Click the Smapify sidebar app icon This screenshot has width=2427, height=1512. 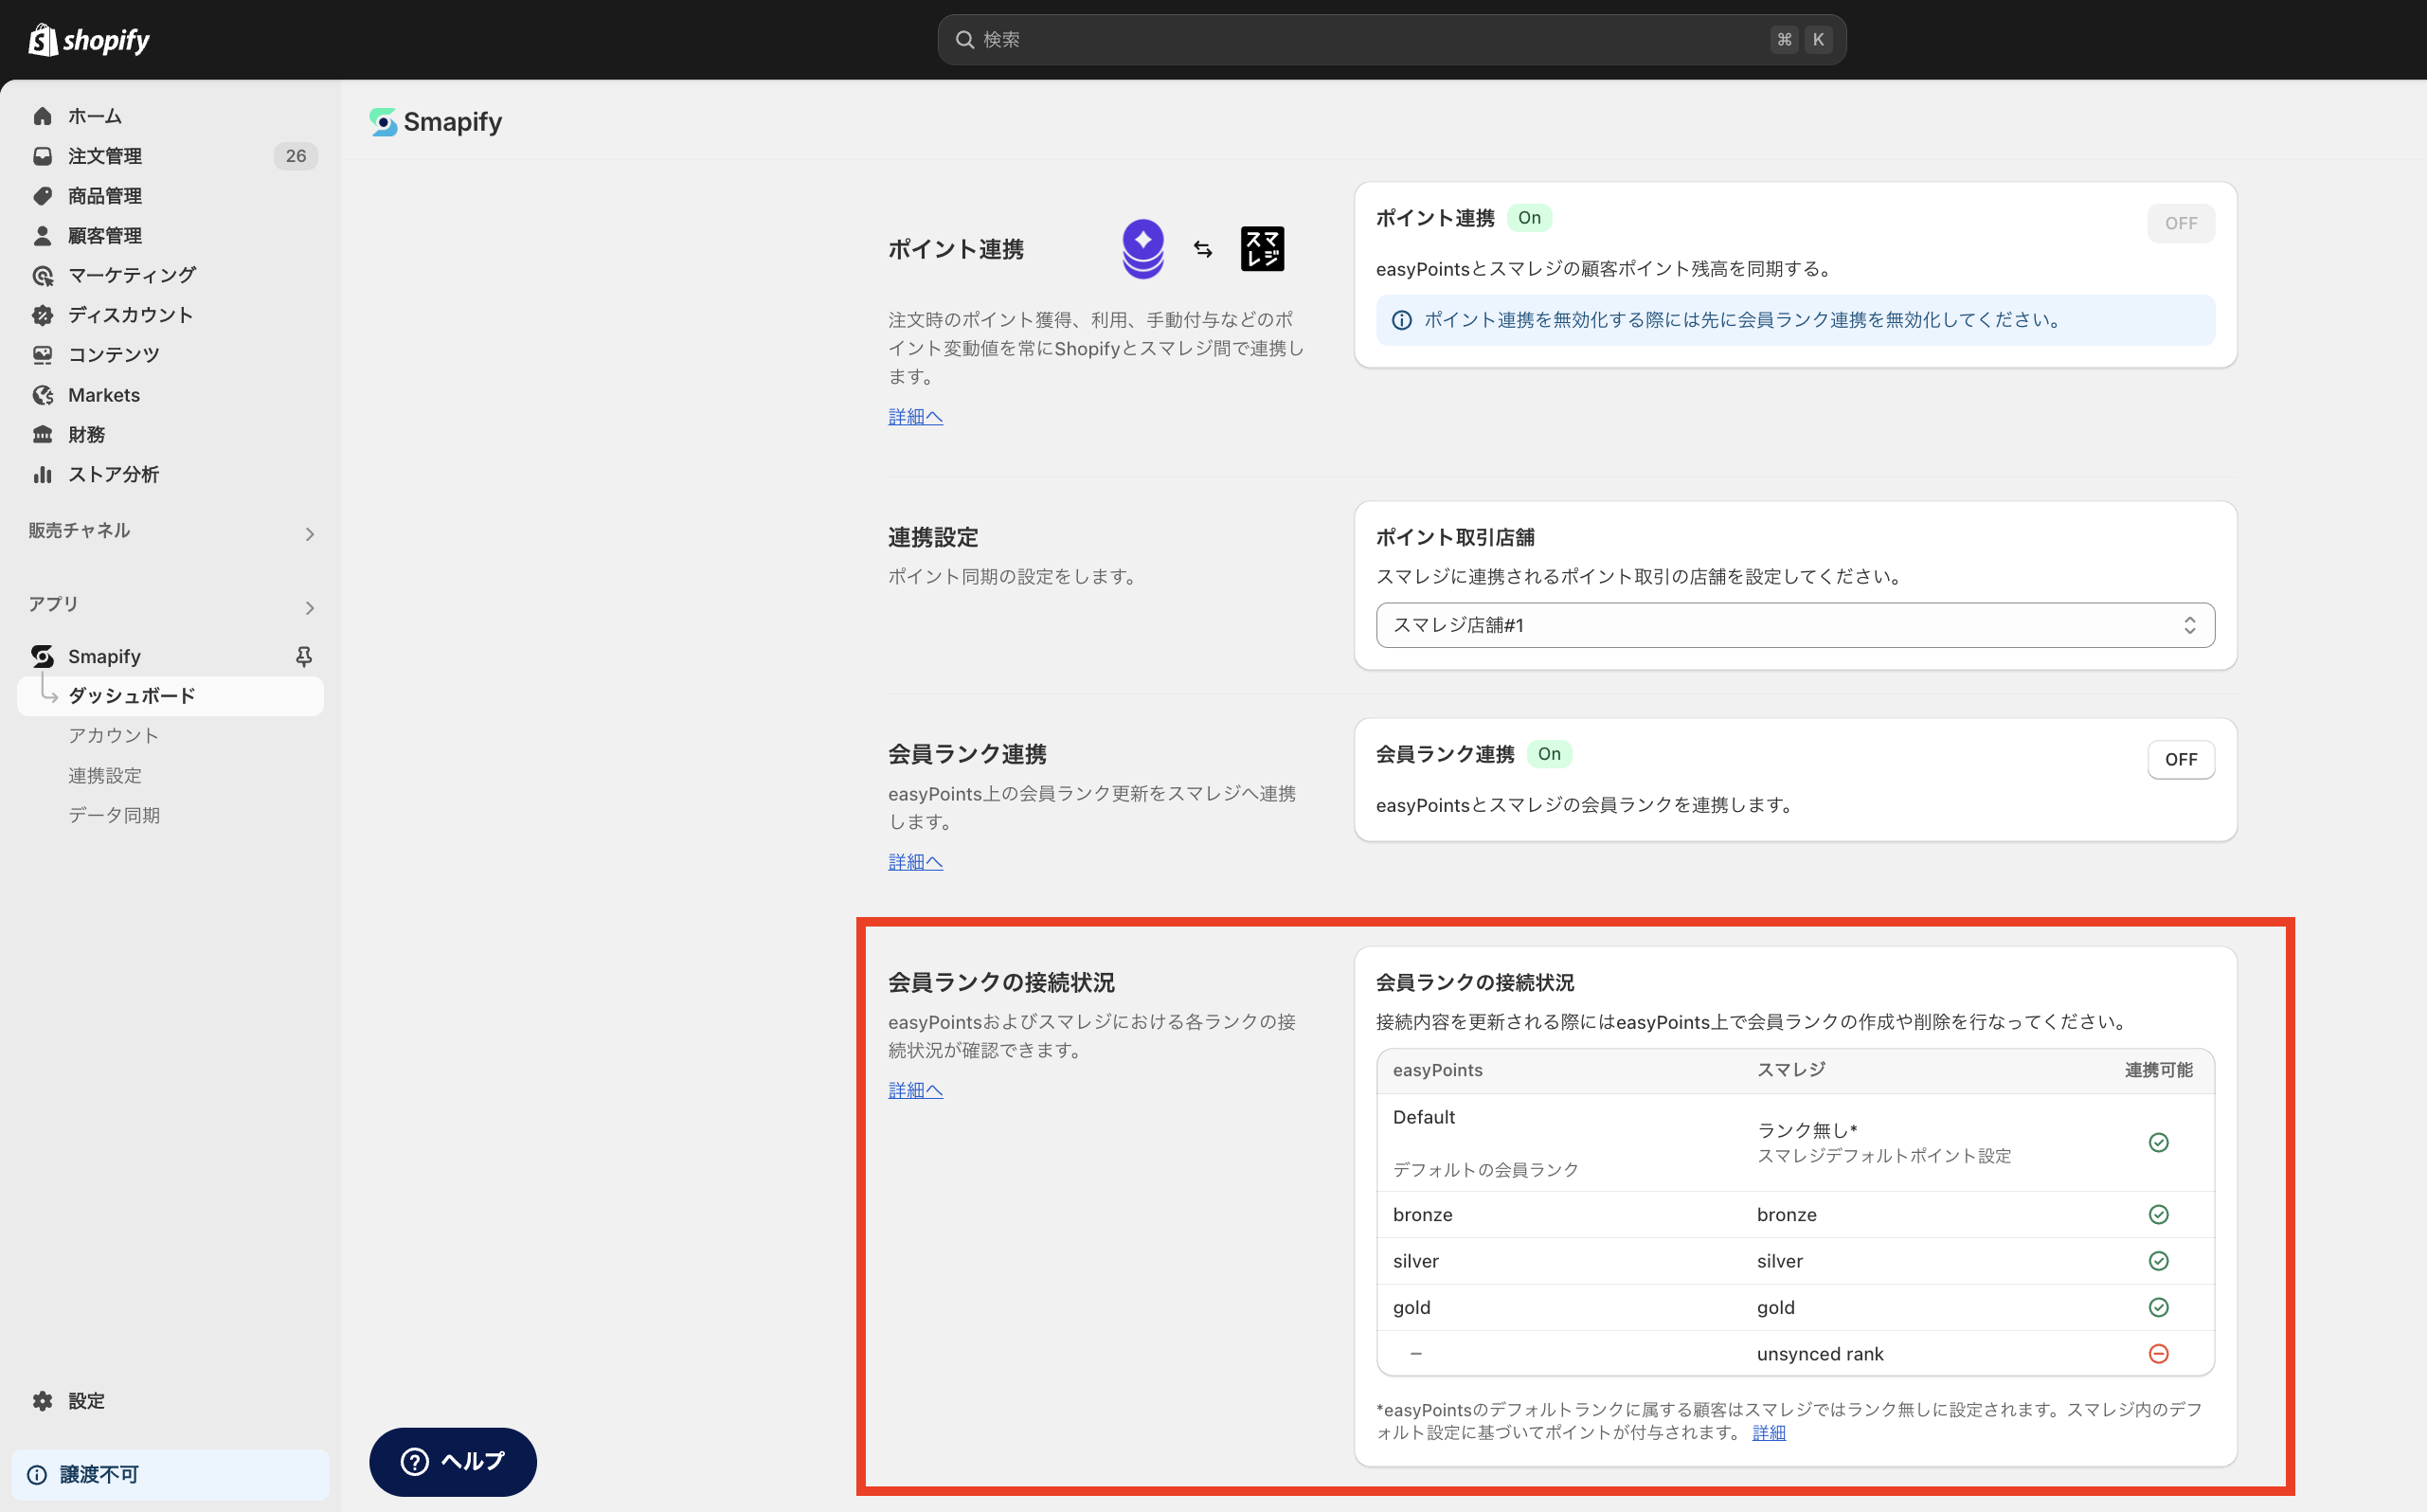[x=42, y=657]
